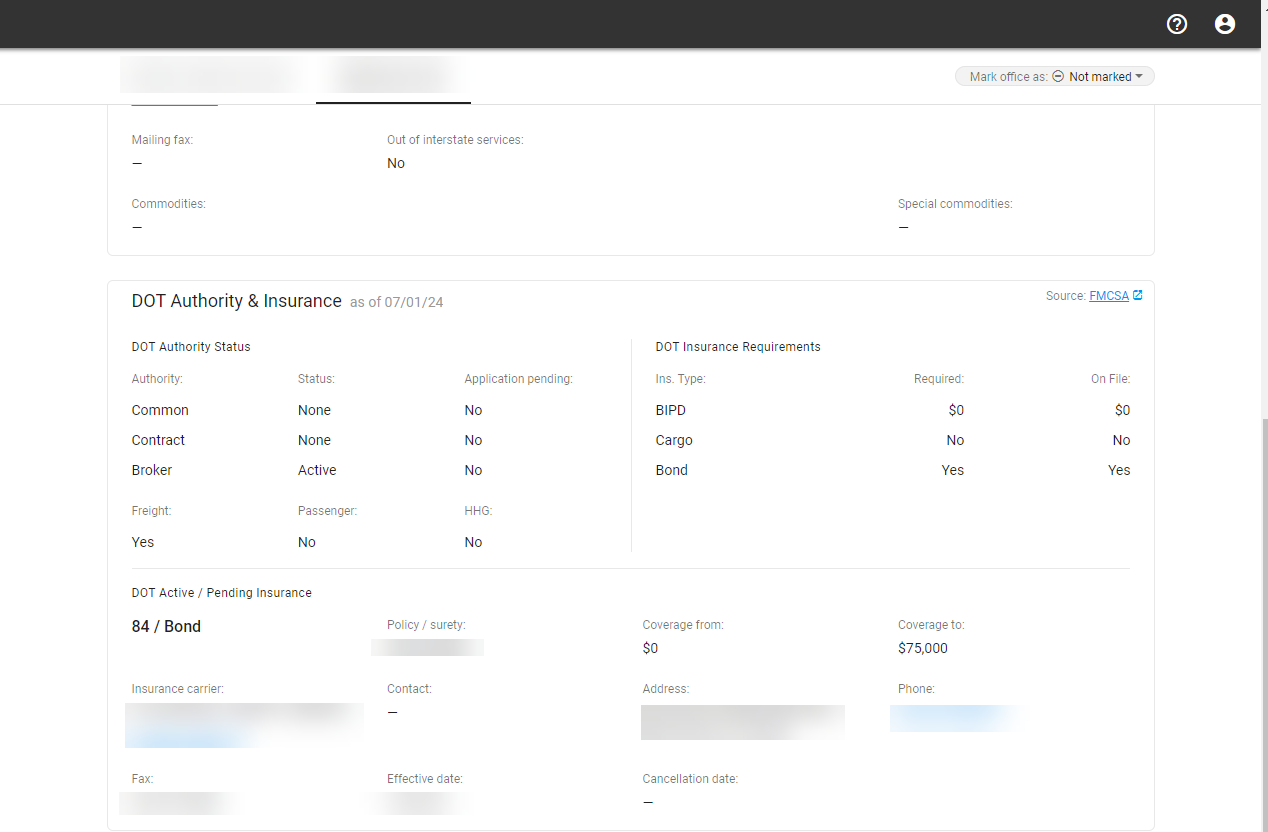Click the profile avatar icon top right

(1225, 23)
